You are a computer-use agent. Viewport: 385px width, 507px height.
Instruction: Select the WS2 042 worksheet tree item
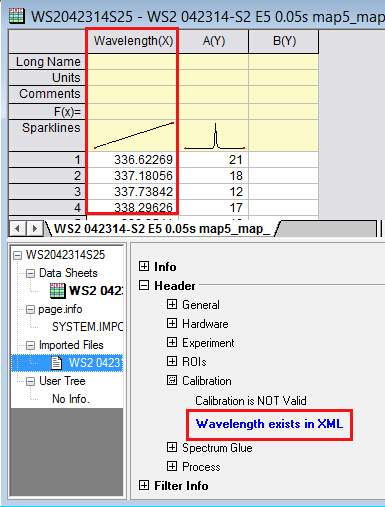click(96, 291)
